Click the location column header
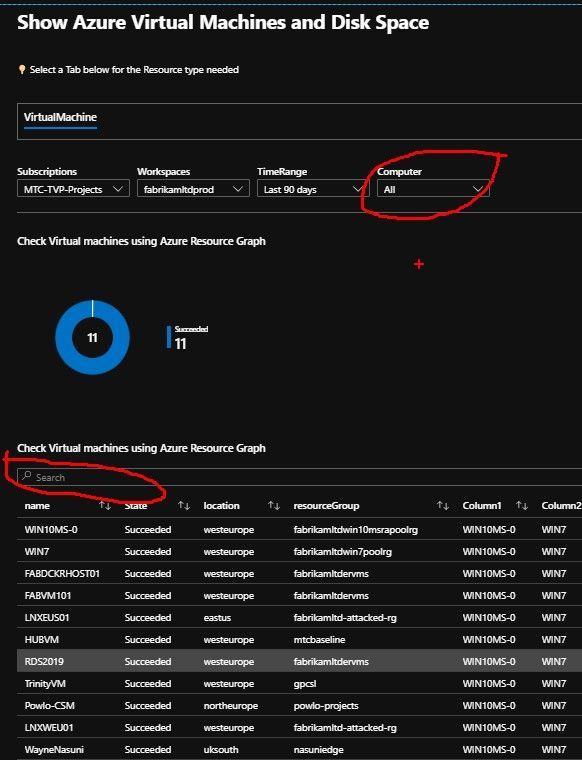This screenshot has width=582, height=760. pyautogui.click(x=221, y=506)
